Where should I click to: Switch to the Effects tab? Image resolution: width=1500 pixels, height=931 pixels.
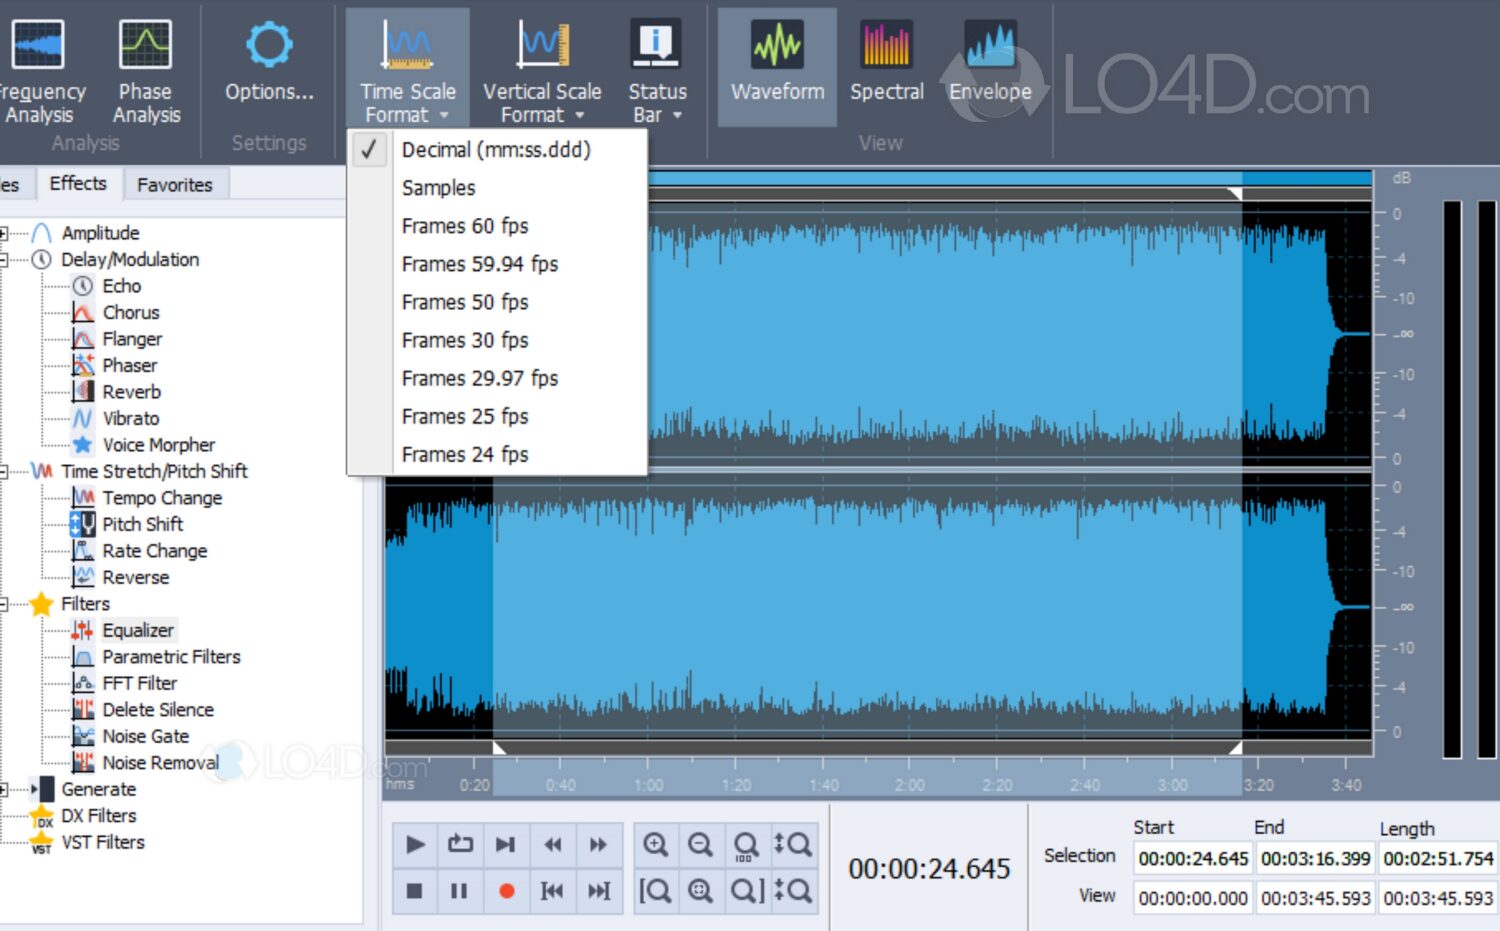[78, 183]
